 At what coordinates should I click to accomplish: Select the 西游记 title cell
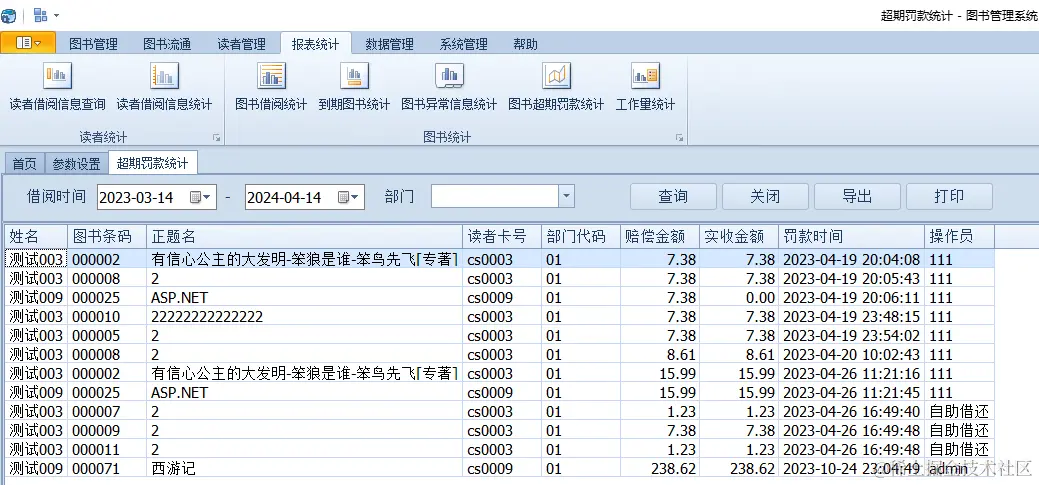pos(304,468)
